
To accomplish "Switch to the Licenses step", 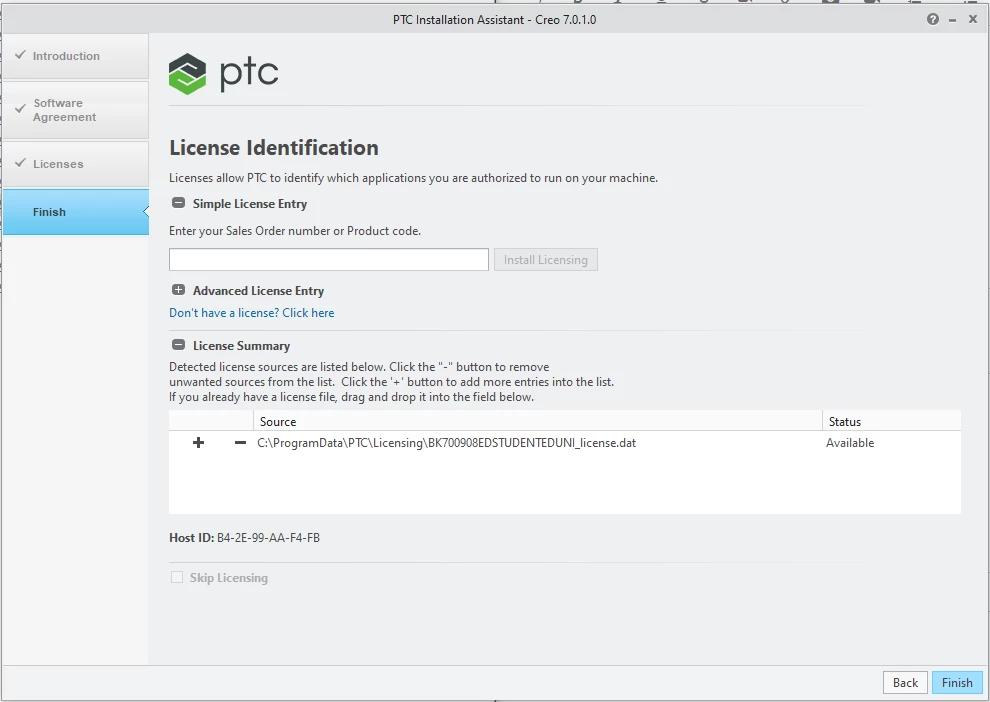I will coord(76,164).
